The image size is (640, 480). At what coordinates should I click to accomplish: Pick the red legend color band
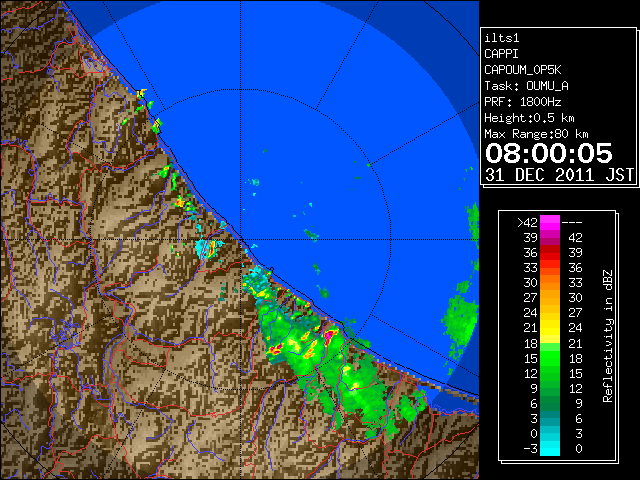550,253
